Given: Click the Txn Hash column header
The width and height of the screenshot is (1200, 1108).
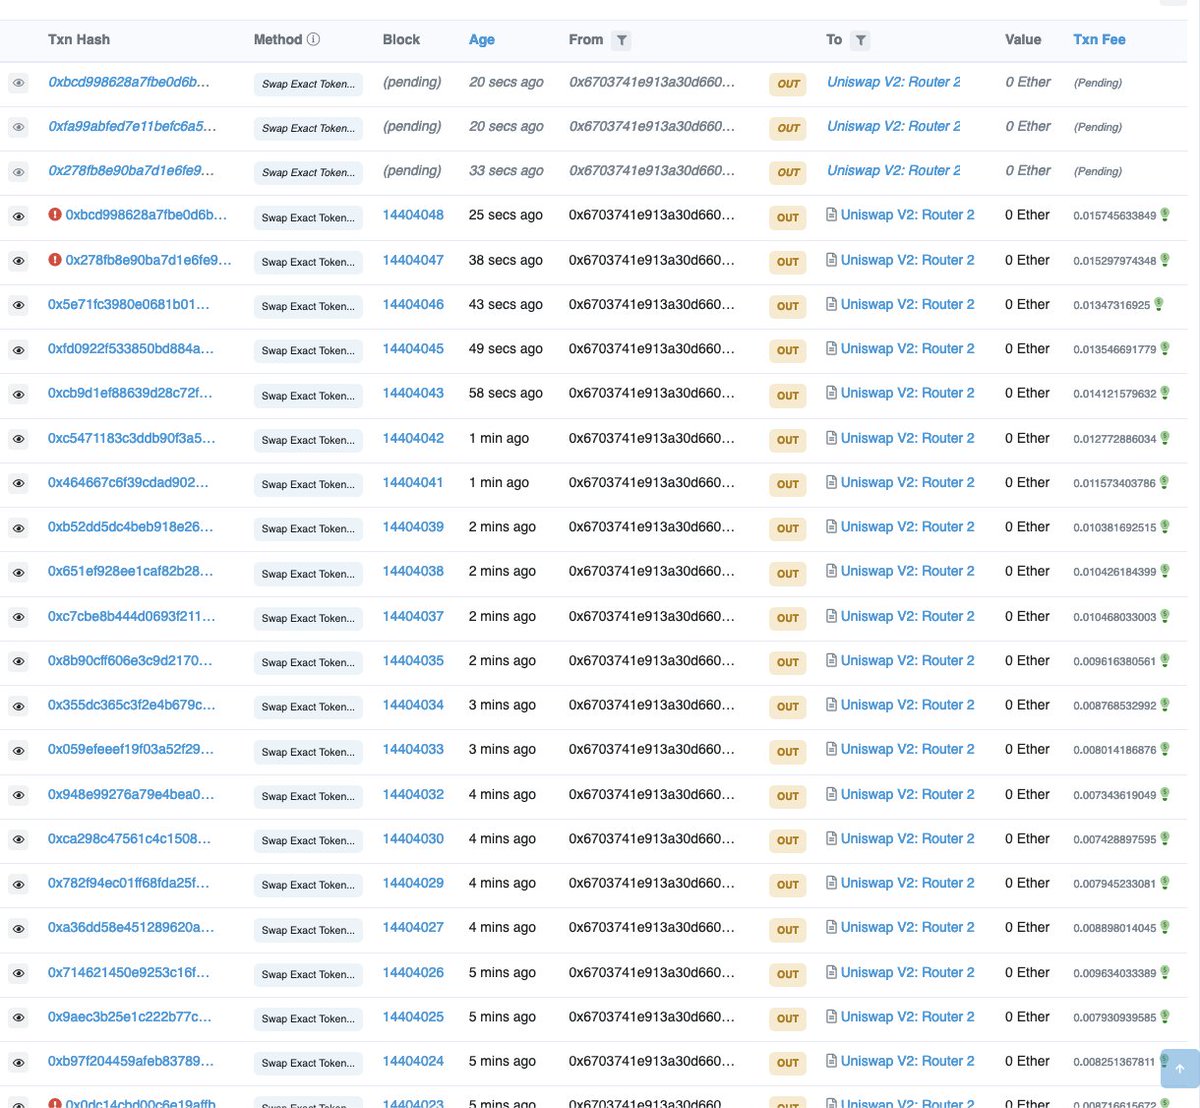Looking at the screenshot, I should pos(79,39).
